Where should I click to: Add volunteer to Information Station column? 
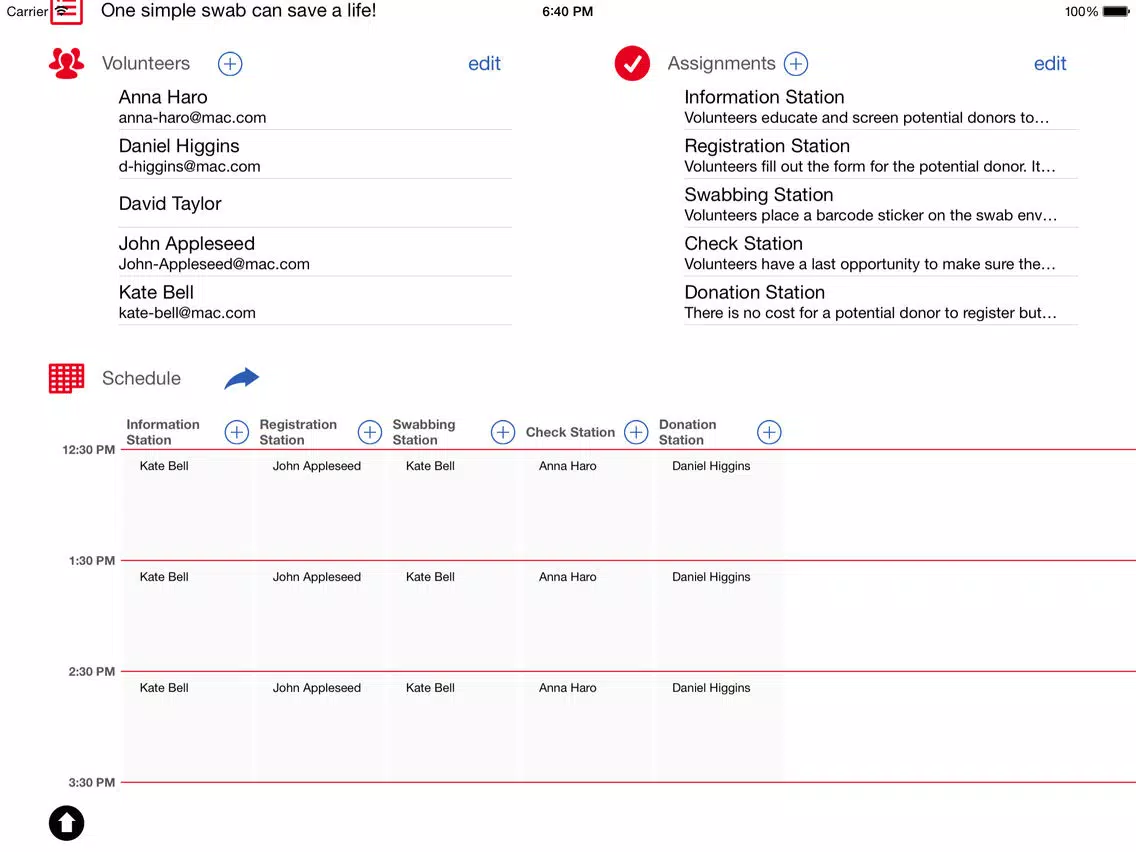pyautogui.click(x=236, y=432)
